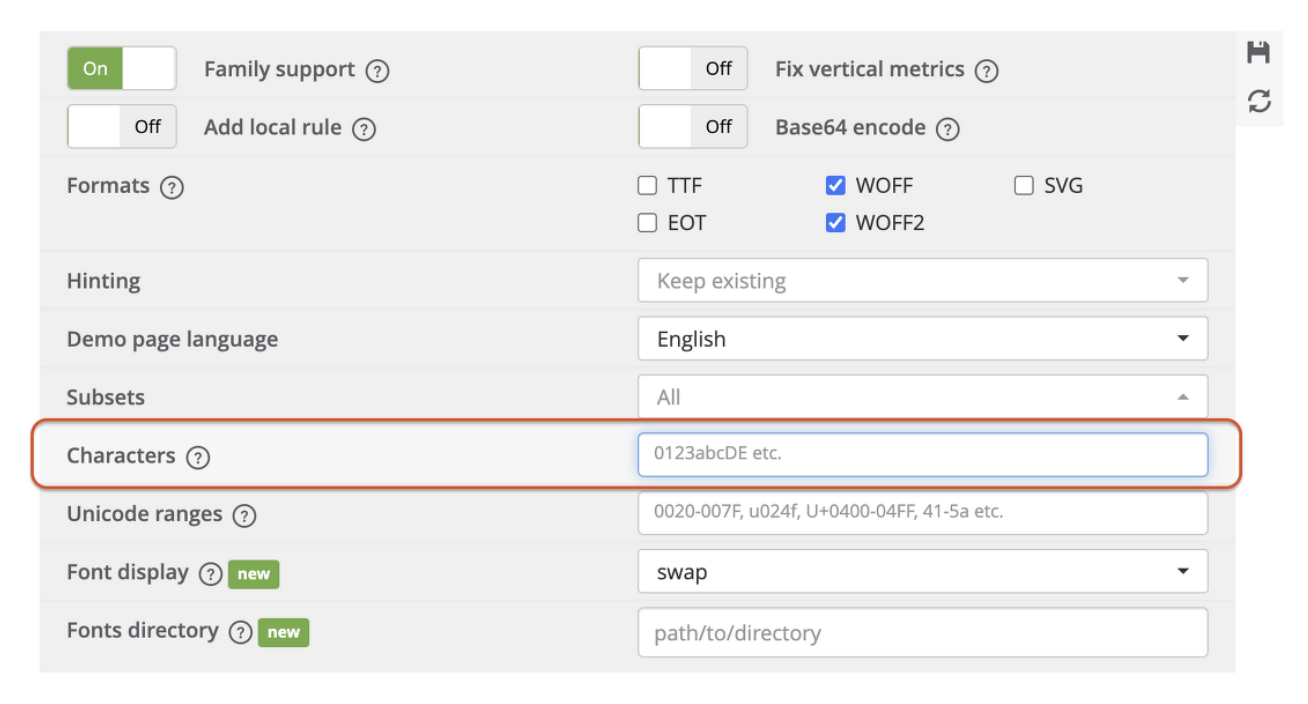Click the Add local rule help icon

tap(364, 129)
